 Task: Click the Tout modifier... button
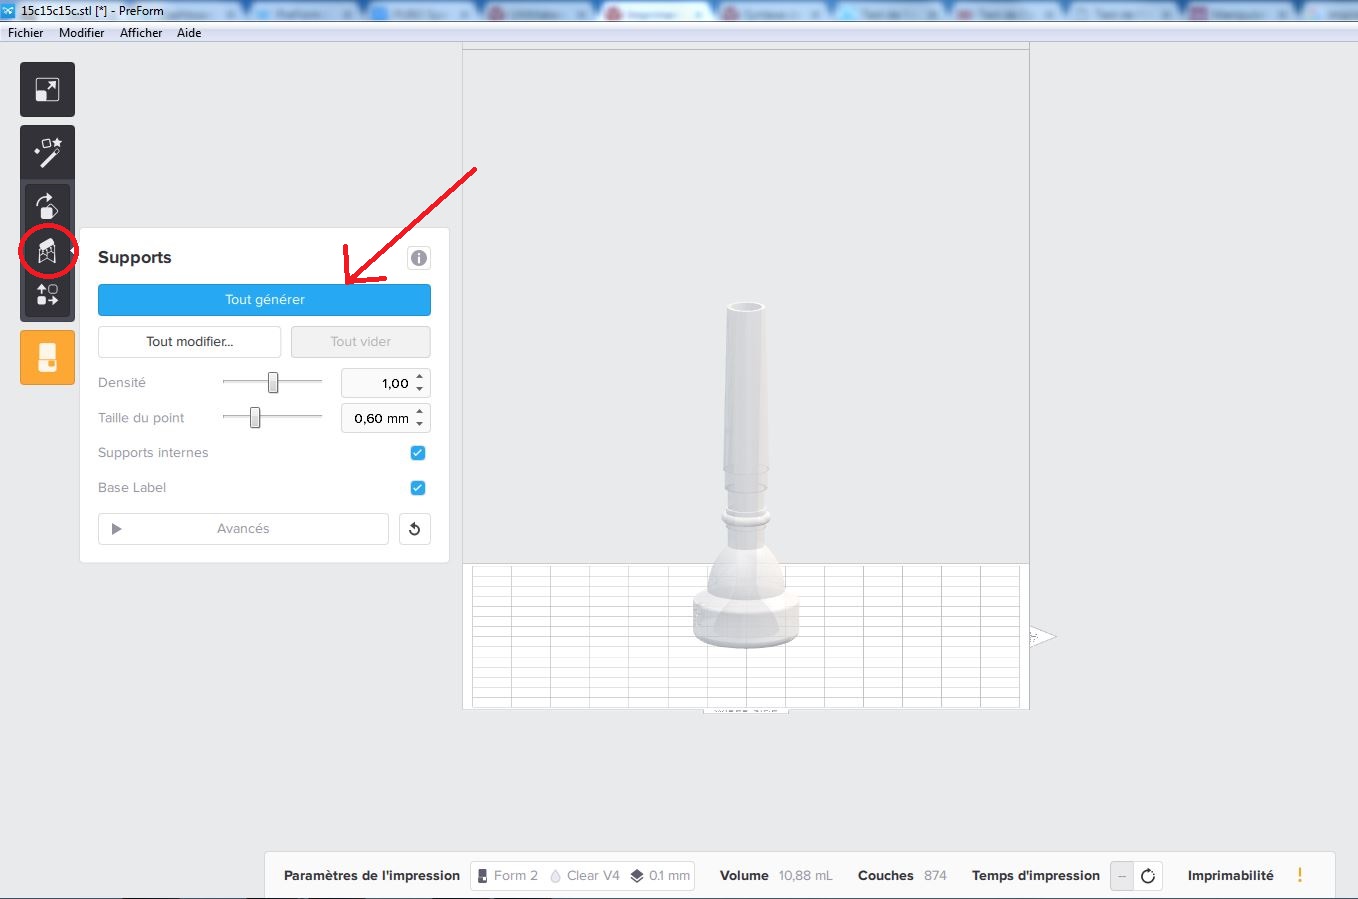189,342
